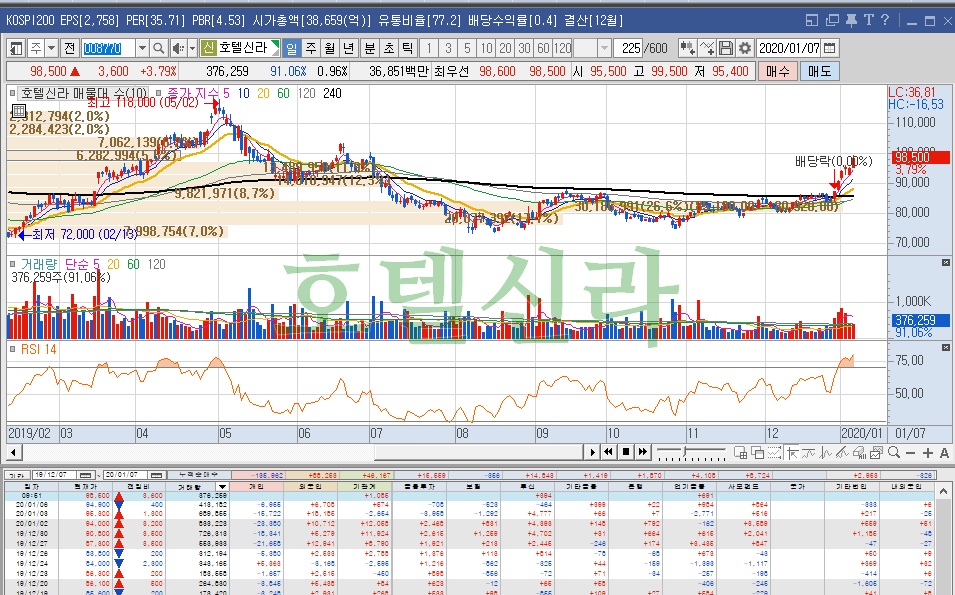This screenshot has height=595, width=955.
Task: Open end date picker for 20/01/07
Action: (157, 475)
